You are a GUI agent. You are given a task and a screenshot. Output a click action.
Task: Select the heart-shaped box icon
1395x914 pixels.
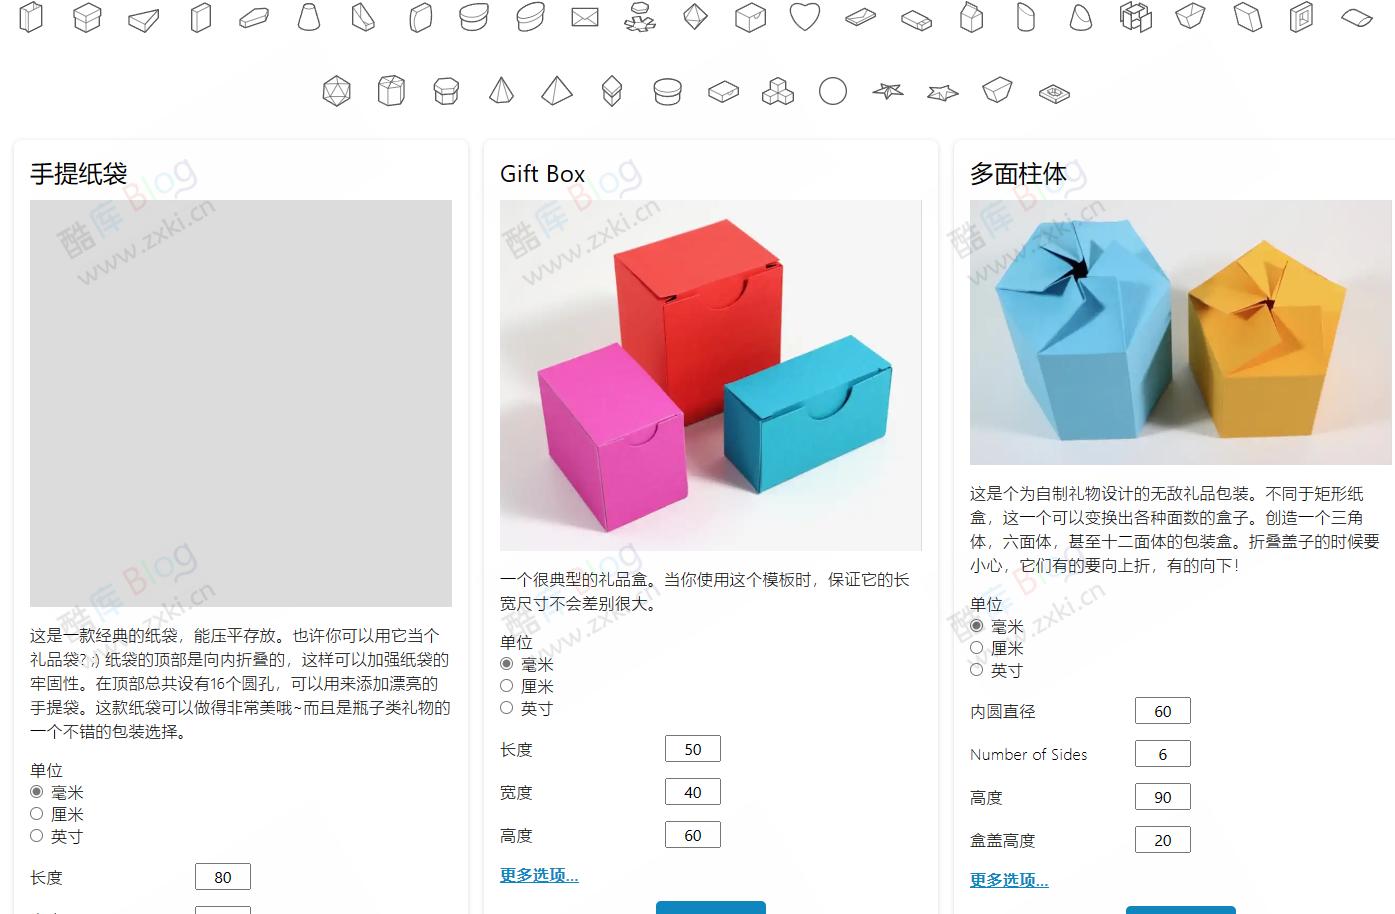click(805, 17)
